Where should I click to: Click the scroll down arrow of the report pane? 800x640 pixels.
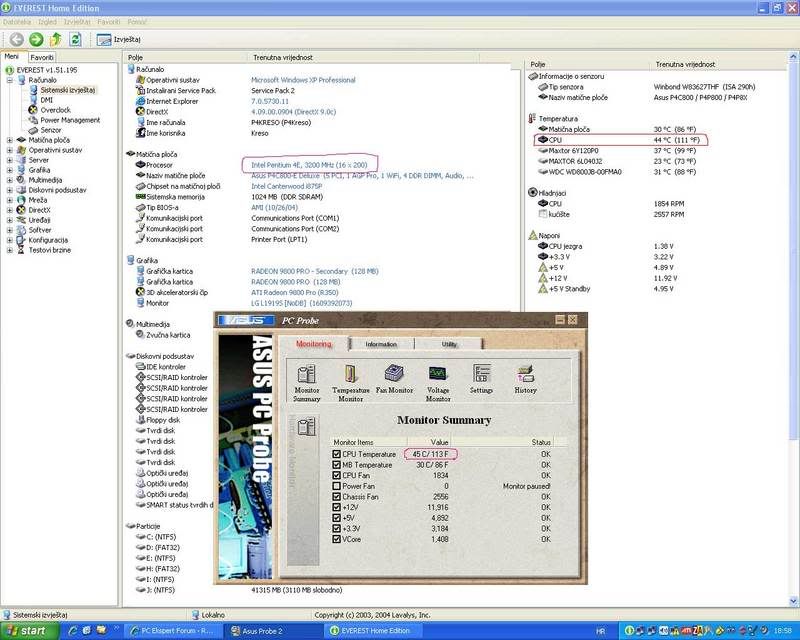(793, 601)
